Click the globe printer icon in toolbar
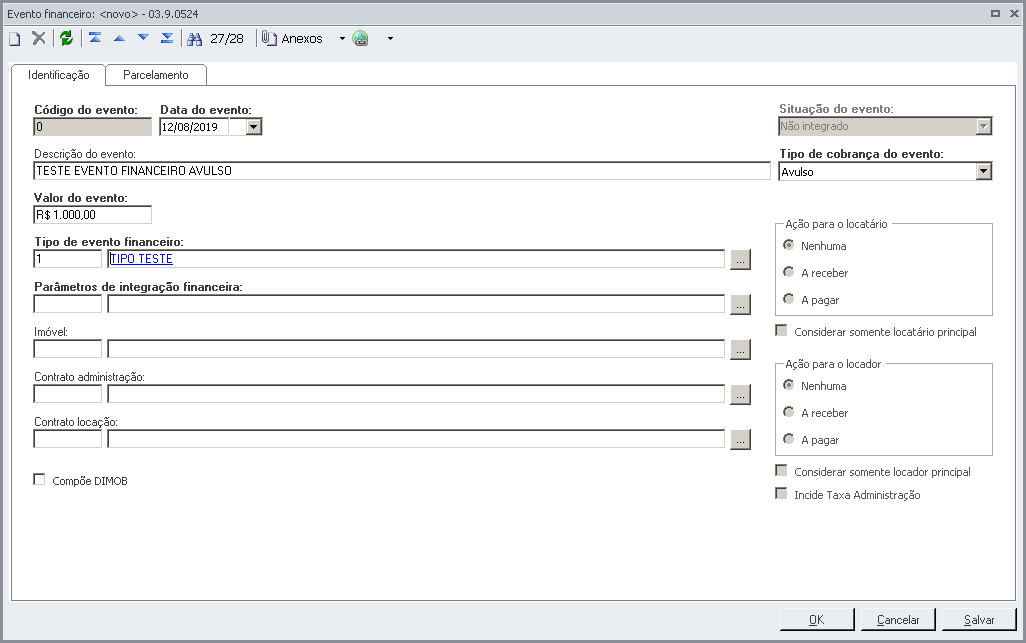Viewport: 1026px width, 643px height. click(361, 39)
